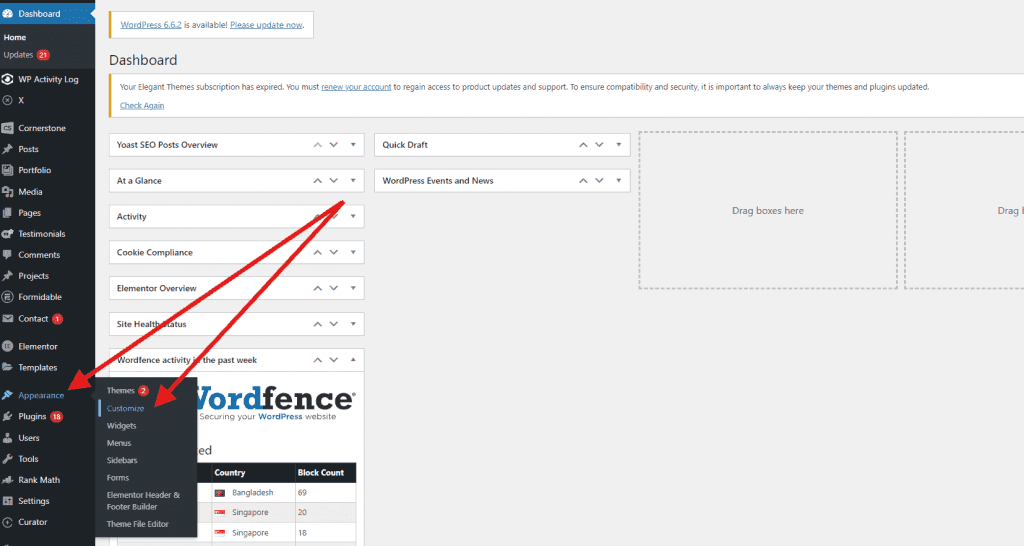
Task: Click the WordPress 6.6.2 link
Action: click(x=151, y=25)
